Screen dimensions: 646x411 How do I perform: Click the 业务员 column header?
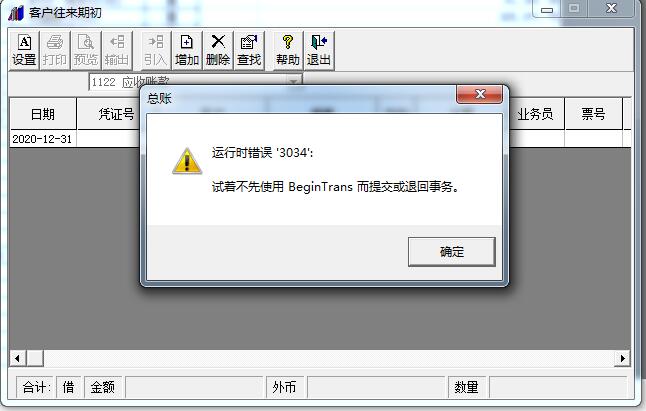(x=535, y=114)
